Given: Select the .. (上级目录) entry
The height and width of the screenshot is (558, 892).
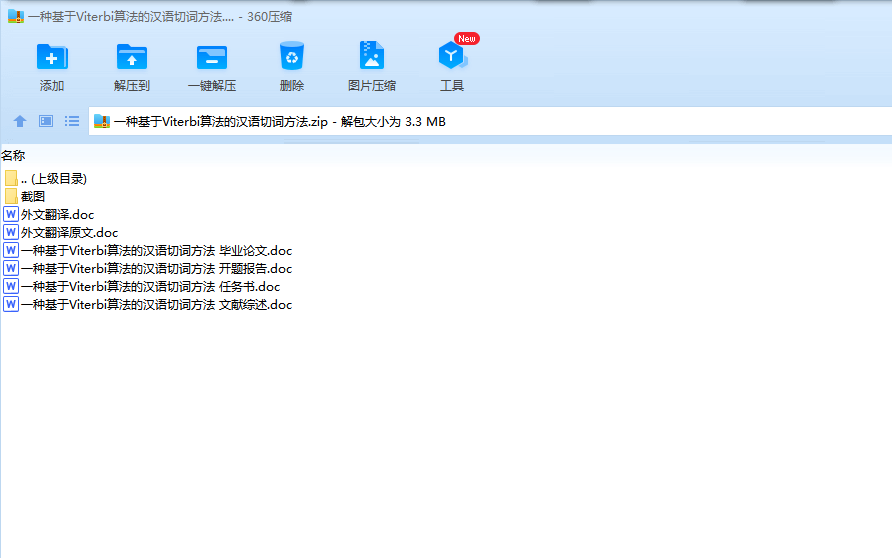Looking at the screenshot, I should tap(53, 179).
